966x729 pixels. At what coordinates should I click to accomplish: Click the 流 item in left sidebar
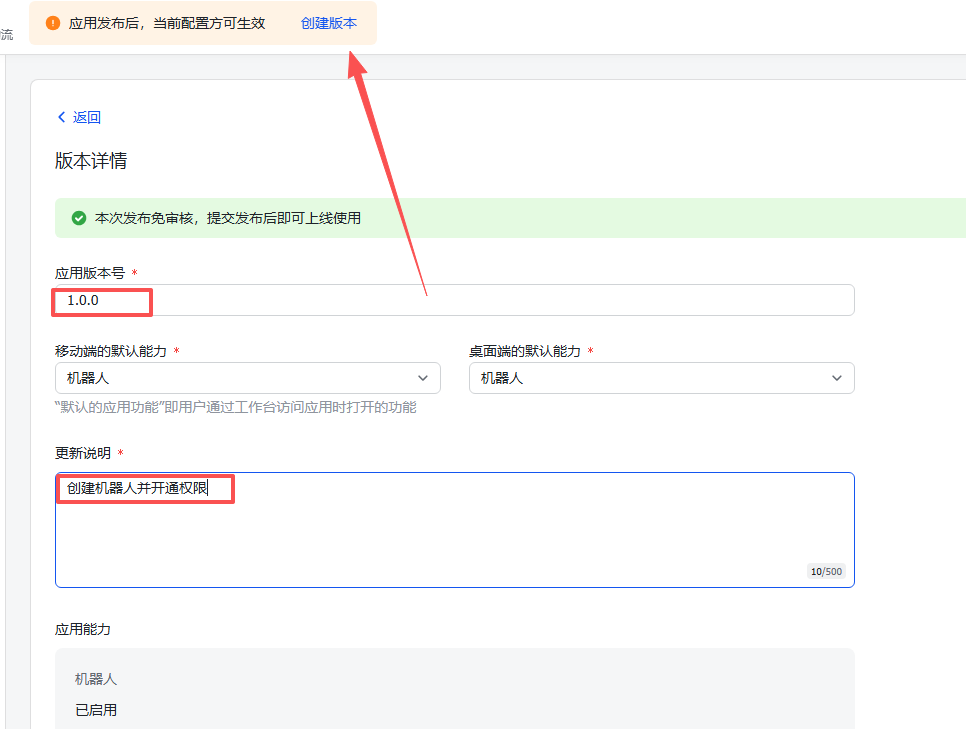[7, 34]
